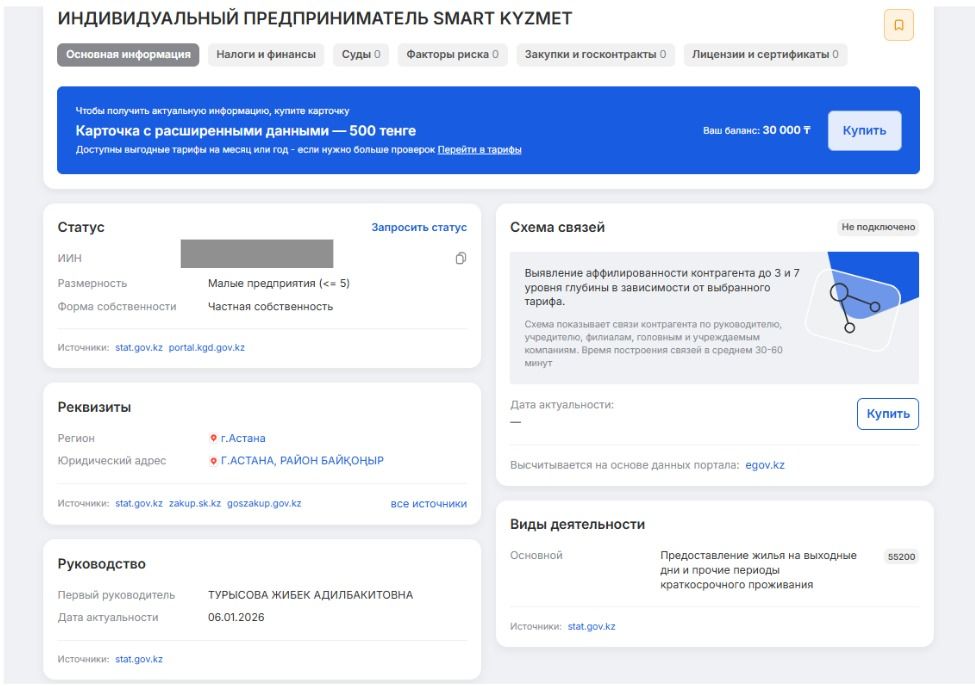Click the bookmark icon next to the company title
The image size is (975, 686).
tap(899, 25)
